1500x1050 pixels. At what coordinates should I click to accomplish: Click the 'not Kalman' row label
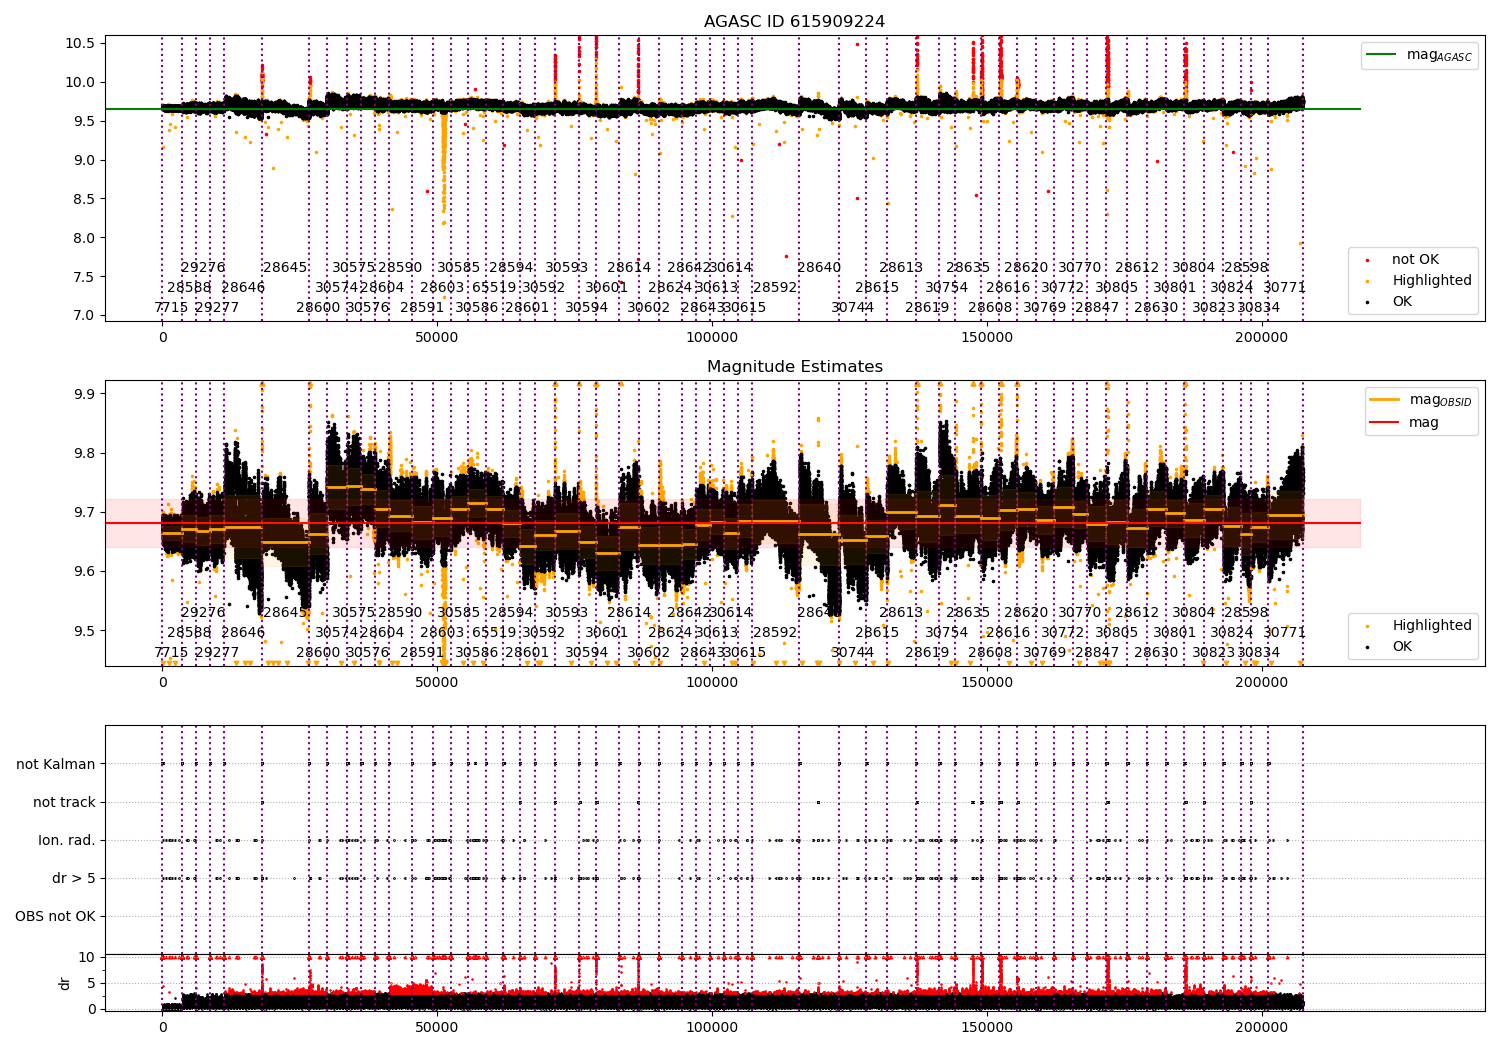56,764
